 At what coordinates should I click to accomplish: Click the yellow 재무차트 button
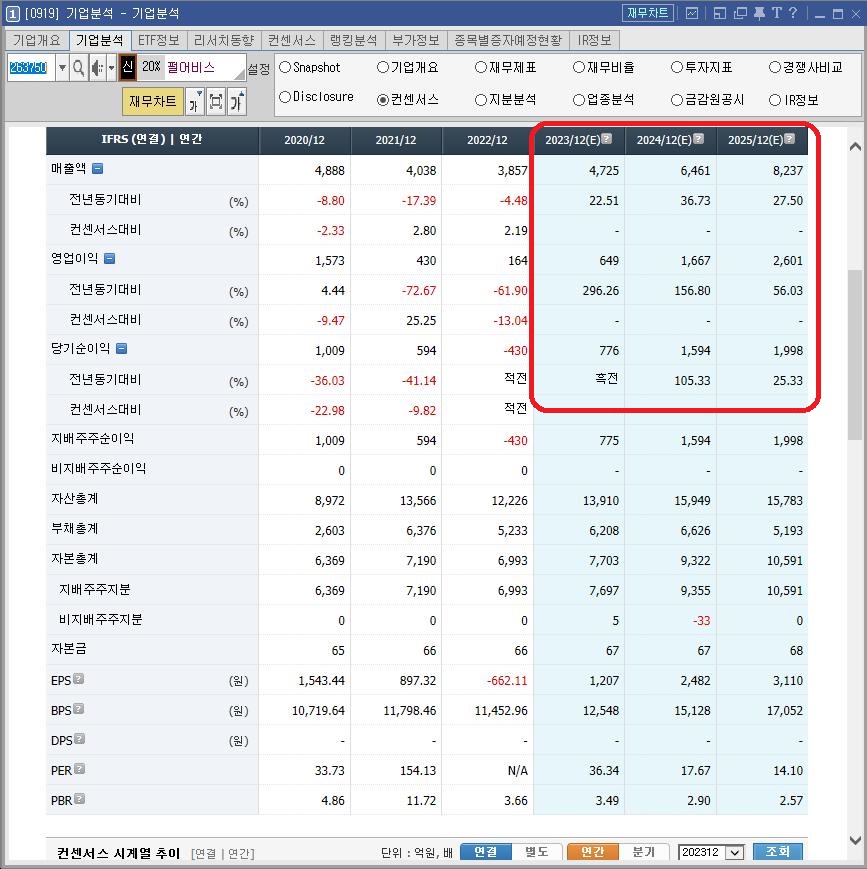pos(152,101)
